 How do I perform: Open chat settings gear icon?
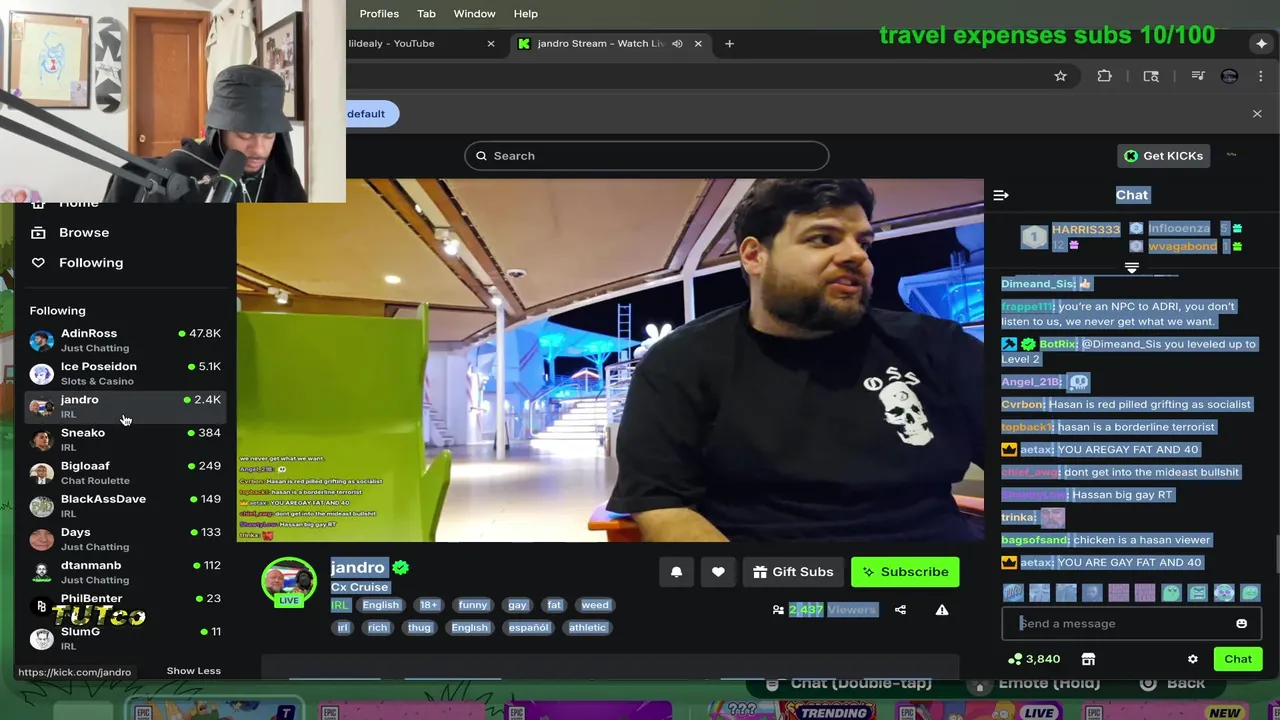[1192, 659]
